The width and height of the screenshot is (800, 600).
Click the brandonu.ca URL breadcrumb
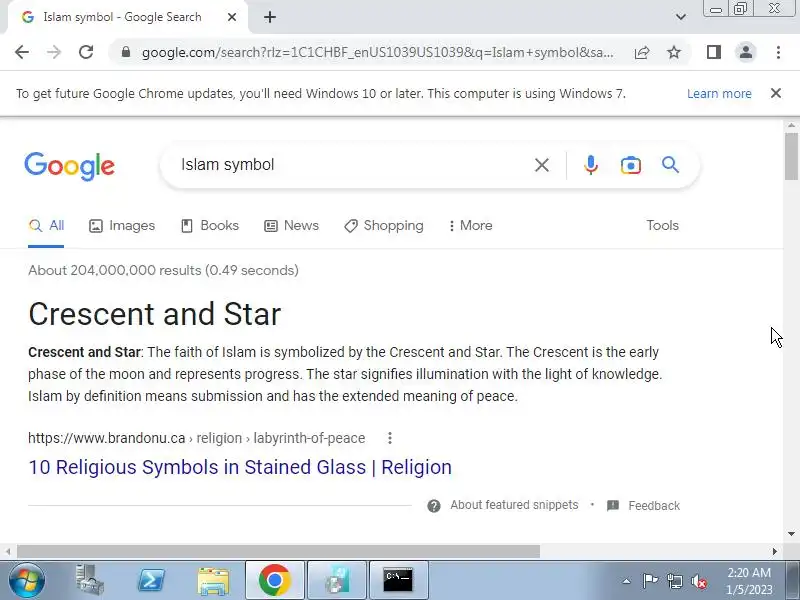click(196, 438)
